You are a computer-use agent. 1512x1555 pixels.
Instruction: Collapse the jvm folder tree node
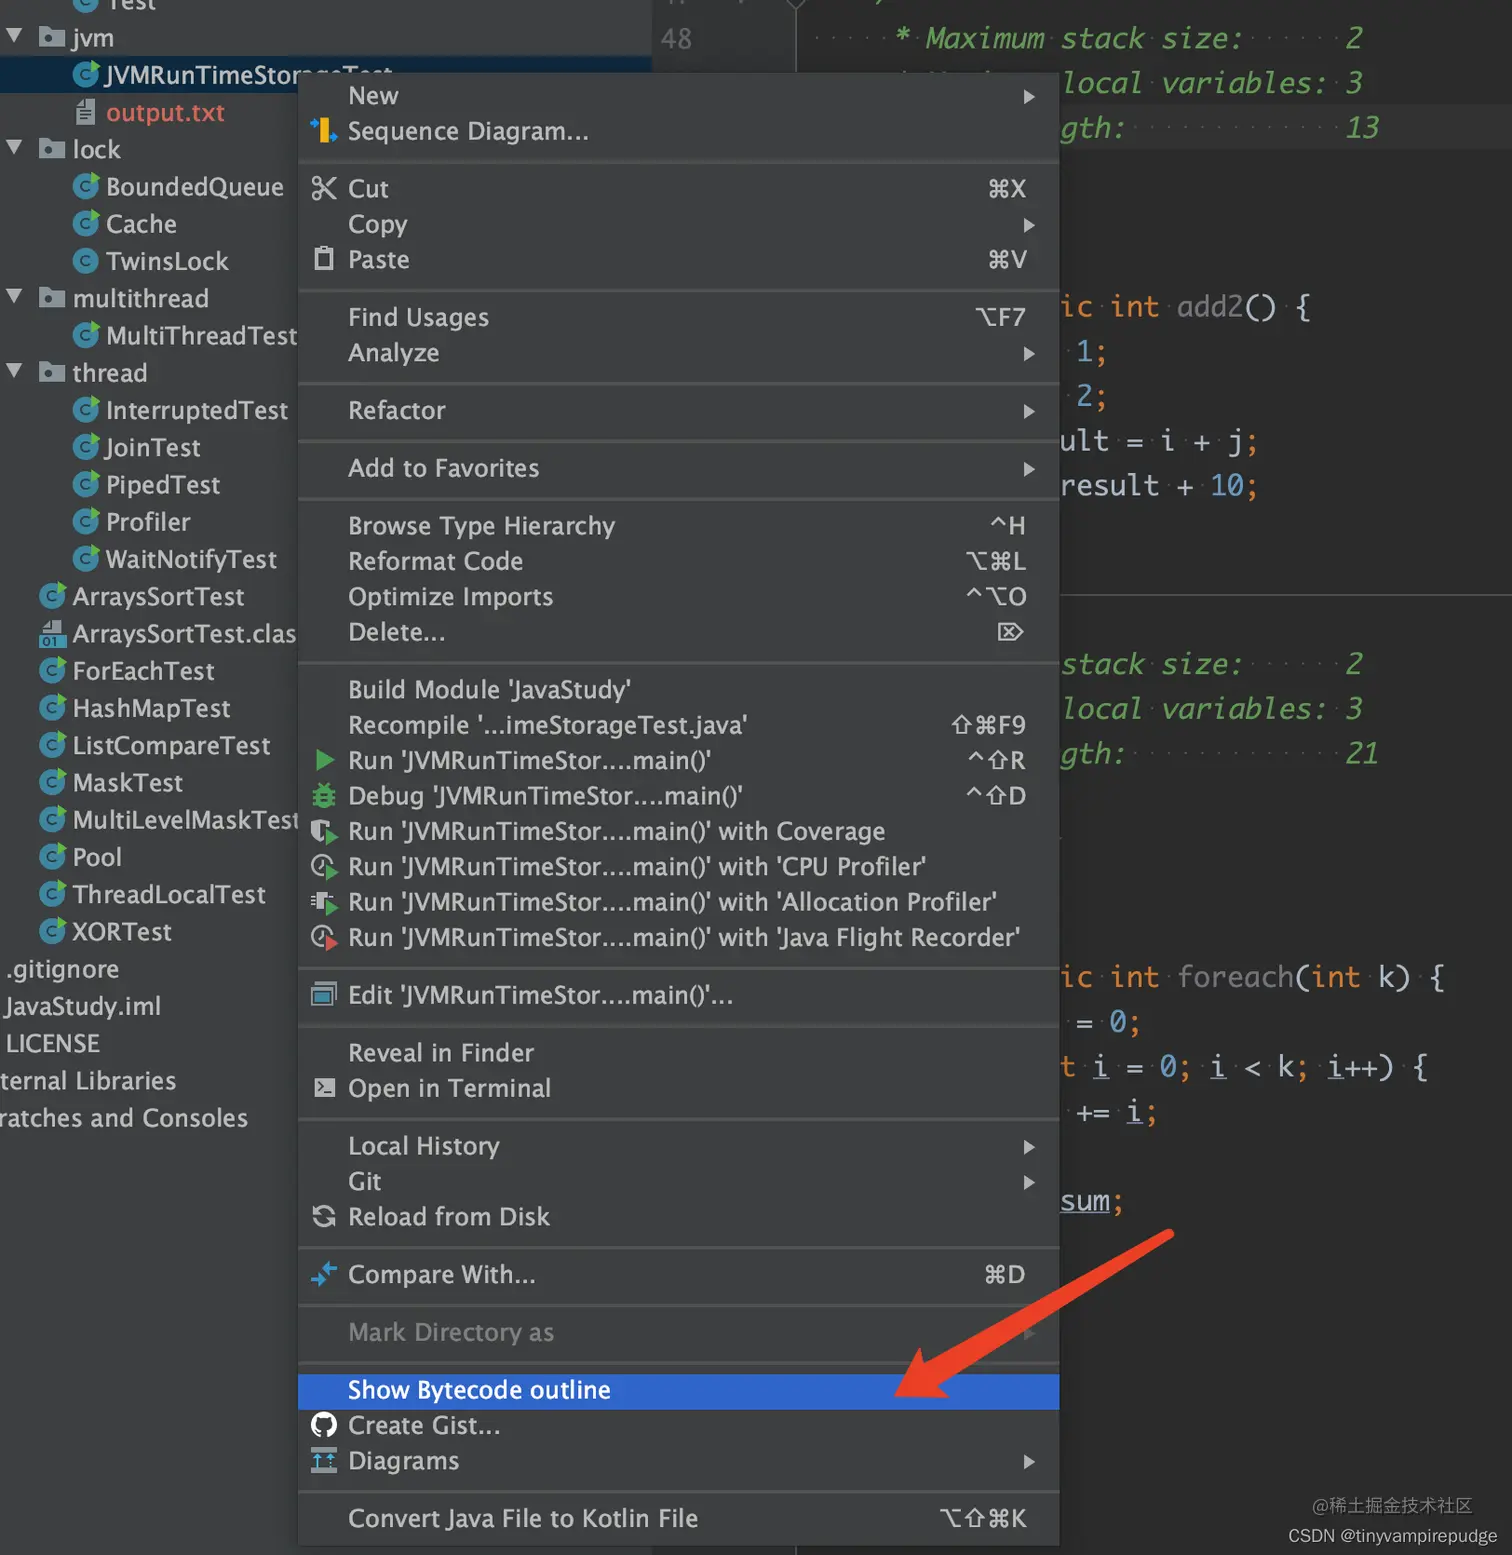click(15, 36)
